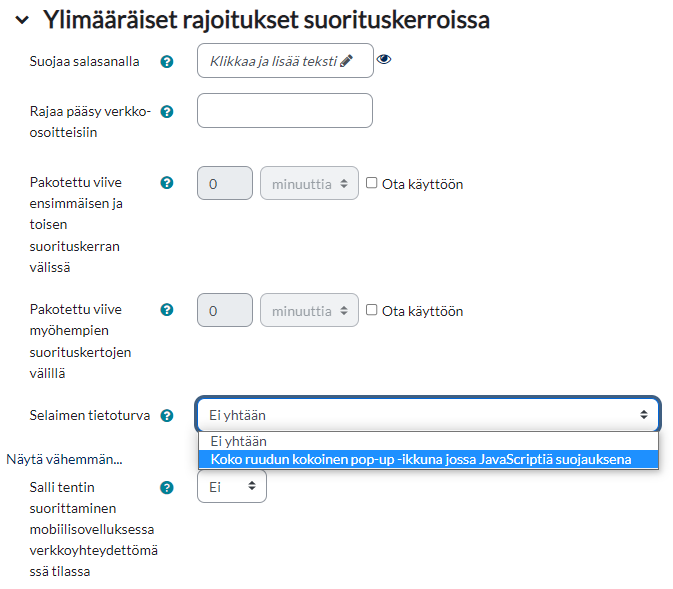Open help for Salli tentin suorittaminen mobiilisovelluksessa

167,487
